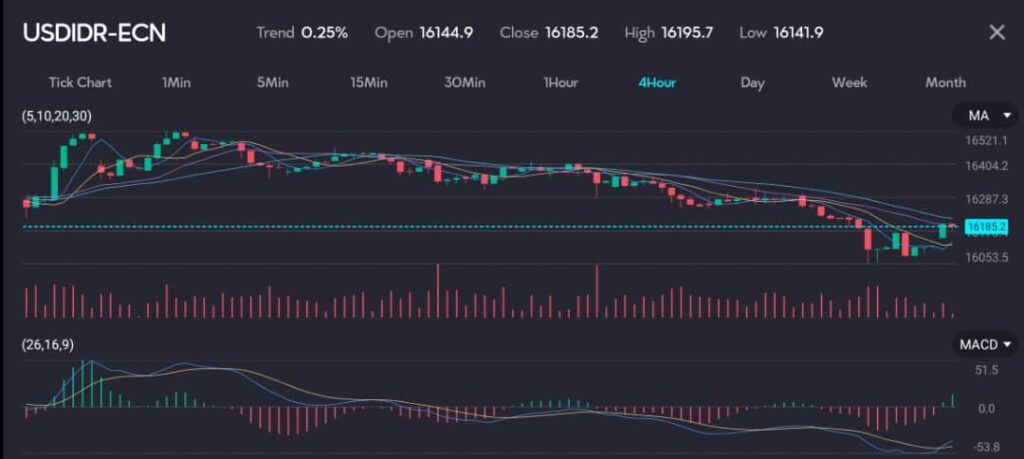
Task: Switch chart to Month timeframe
Action: click(945, 82)
